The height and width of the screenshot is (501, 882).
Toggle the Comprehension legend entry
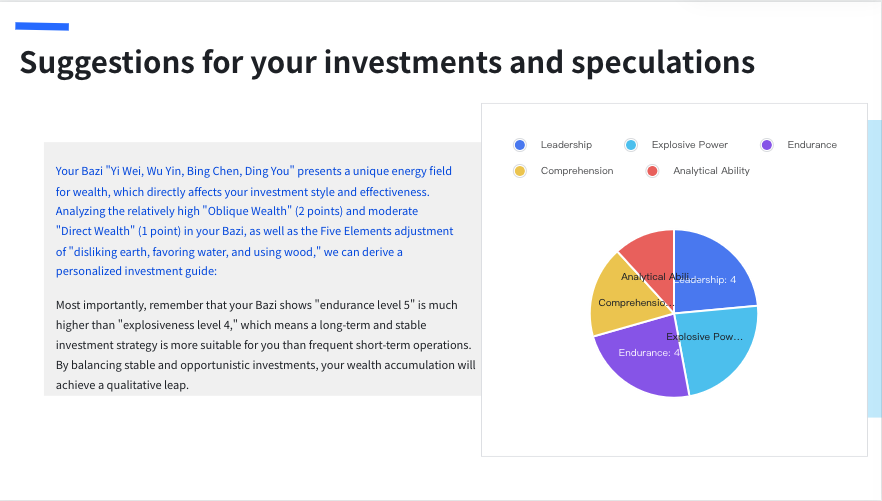pos(563,171)
